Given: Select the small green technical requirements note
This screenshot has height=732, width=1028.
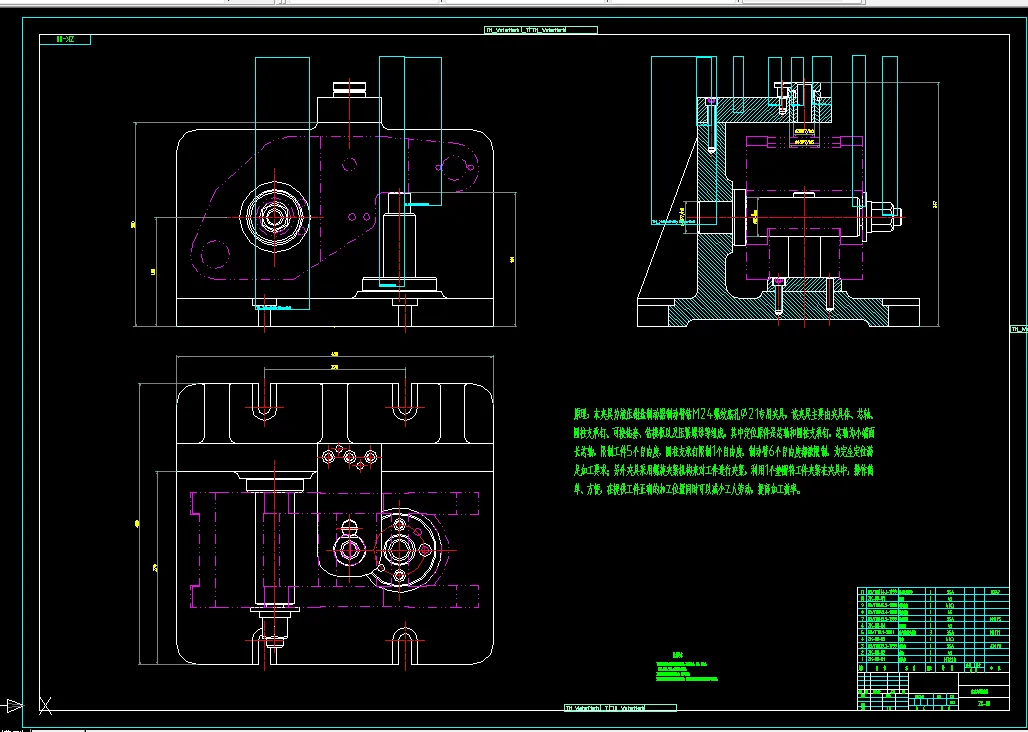Looking at the screenshot, I should pyautogui.click(x=686, y=667).
